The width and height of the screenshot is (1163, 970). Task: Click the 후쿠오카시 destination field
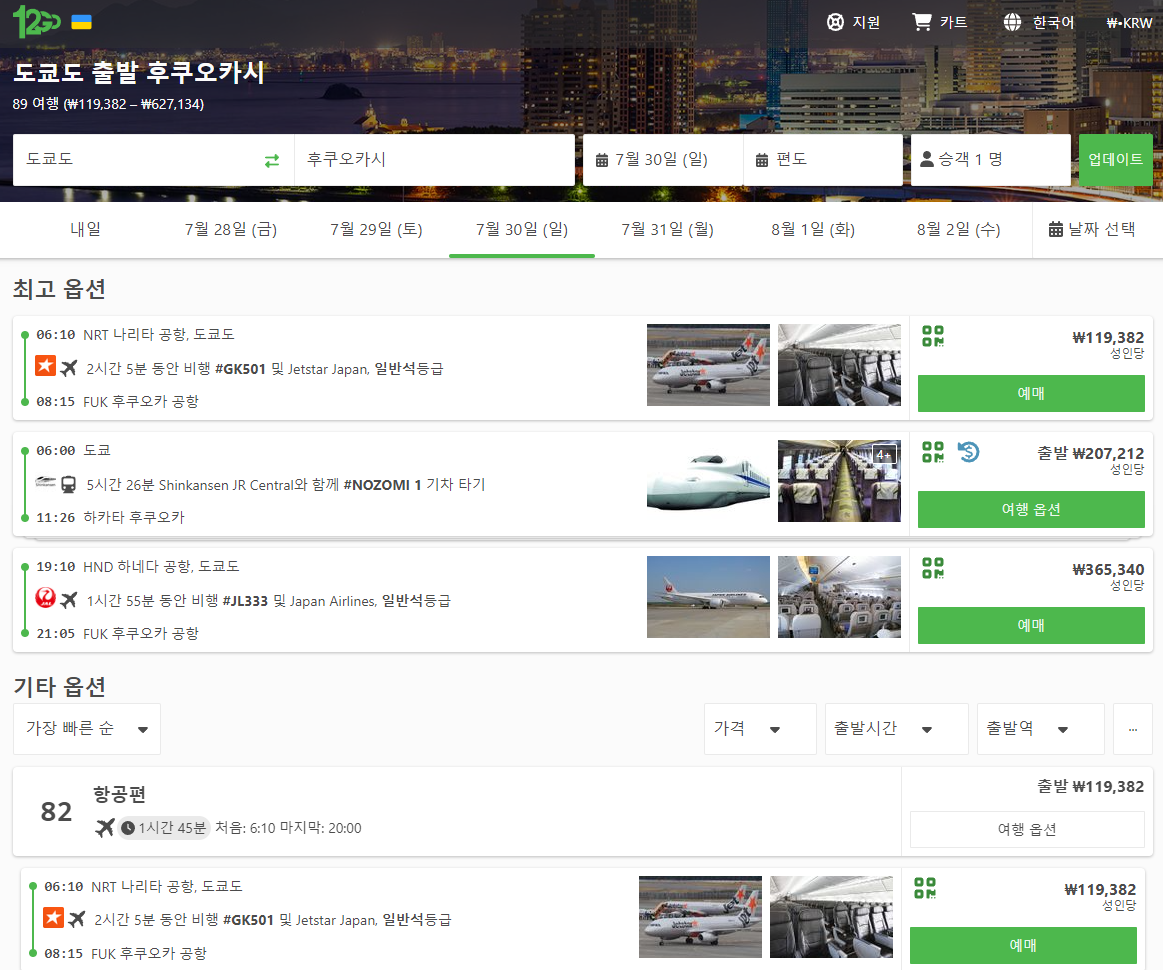pos(435,160)
